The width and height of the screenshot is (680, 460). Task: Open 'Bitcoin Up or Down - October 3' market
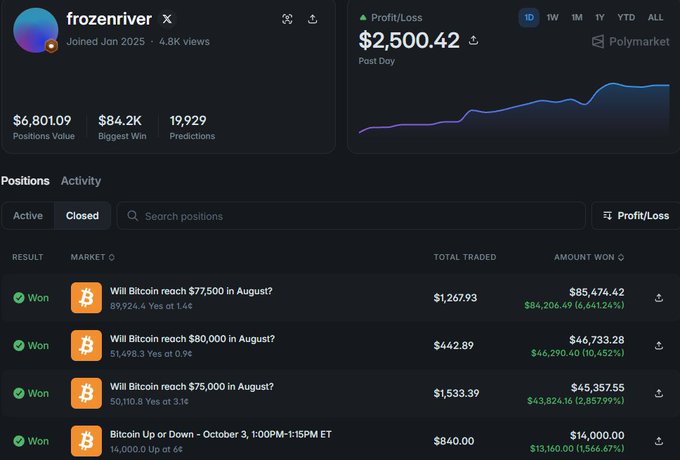pos(221,434)
